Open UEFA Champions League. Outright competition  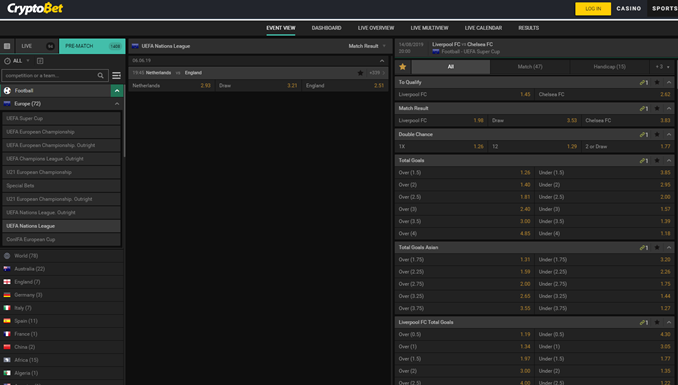[x=61, y=159]
